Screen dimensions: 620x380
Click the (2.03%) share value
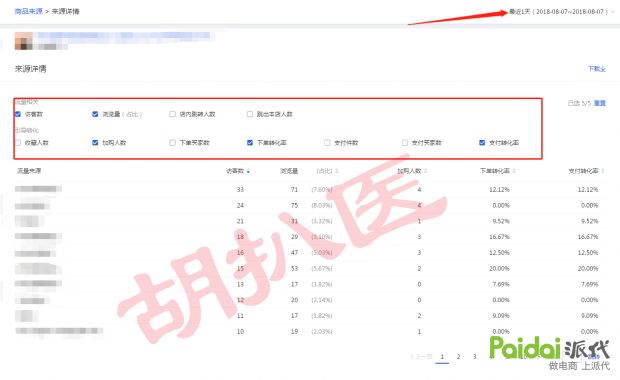[322, 332]
